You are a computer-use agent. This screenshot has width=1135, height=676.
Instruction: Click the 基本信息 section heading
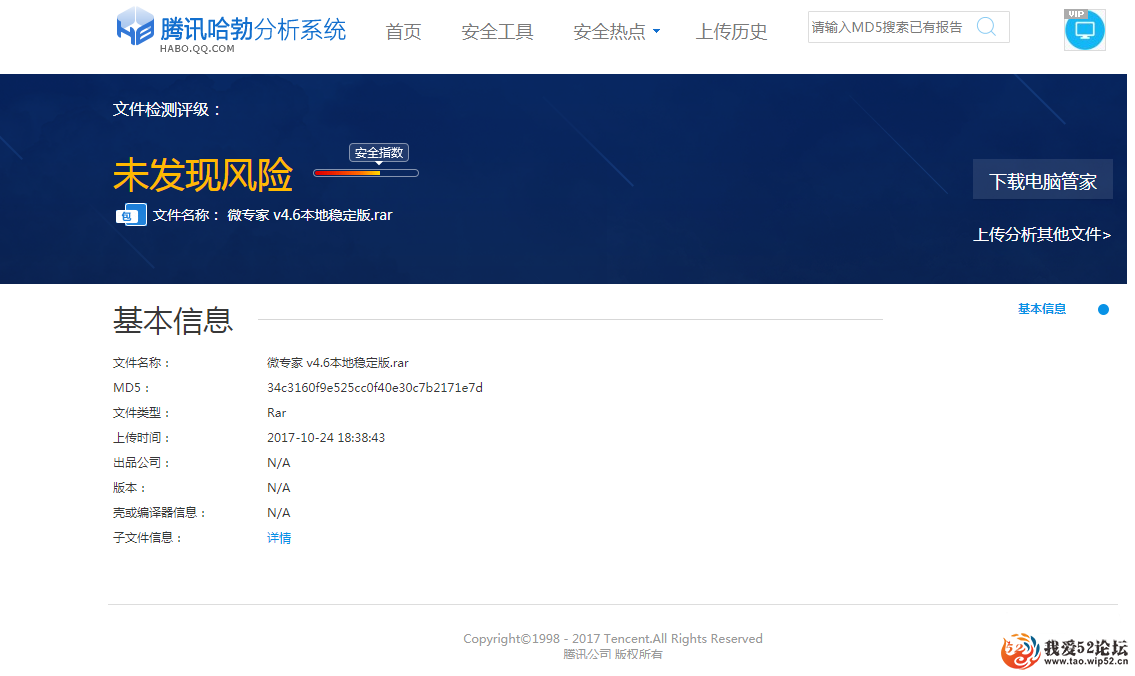click(173, 320)
